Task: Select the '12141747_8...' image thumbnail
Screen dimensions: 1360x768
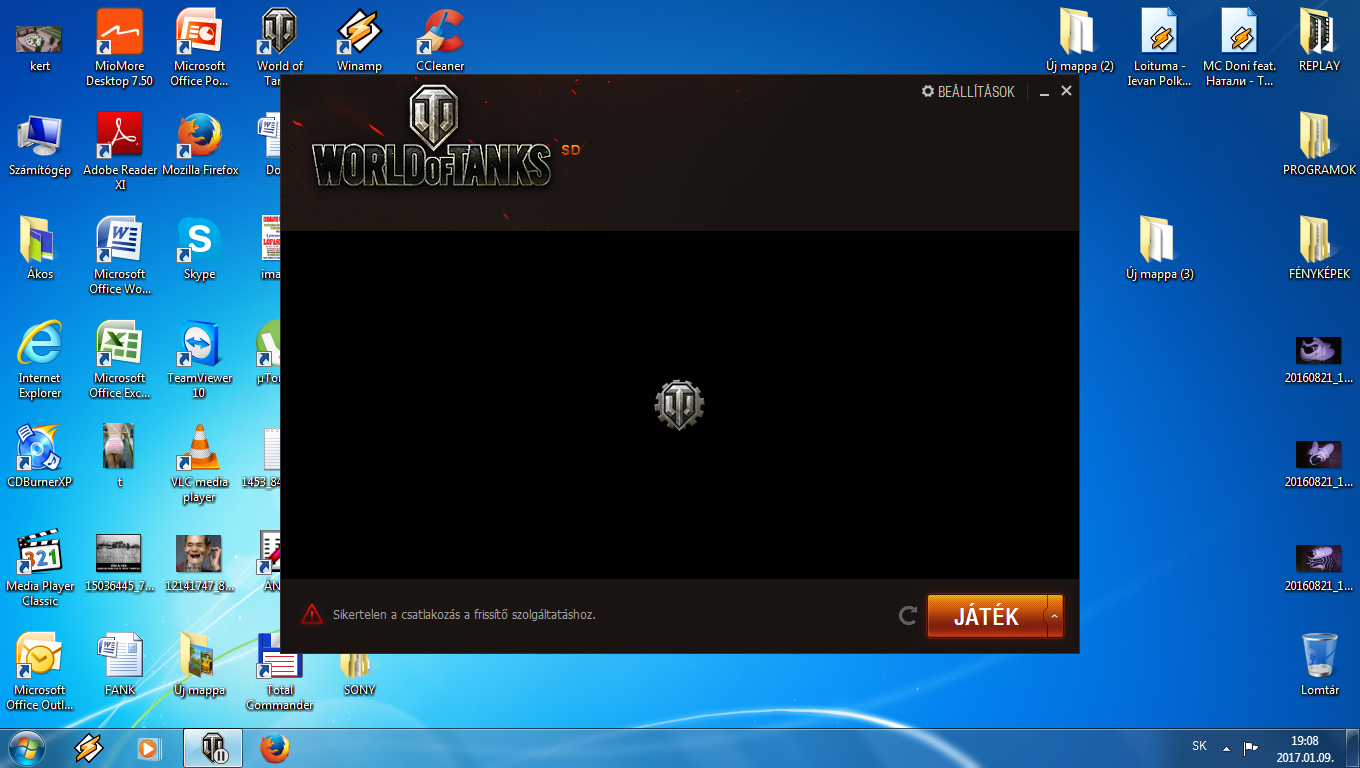Action: [199, 562]
